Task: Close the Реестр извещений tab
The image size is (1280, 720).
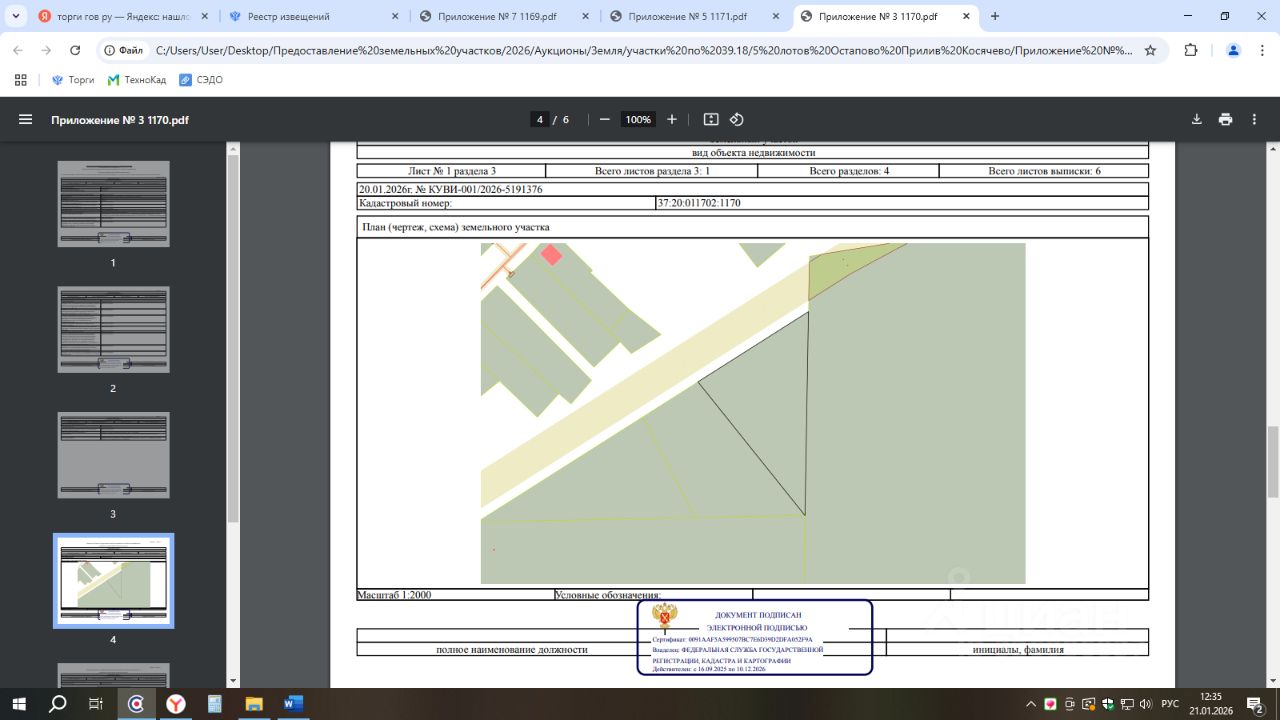Action: (x=394, y=17)
